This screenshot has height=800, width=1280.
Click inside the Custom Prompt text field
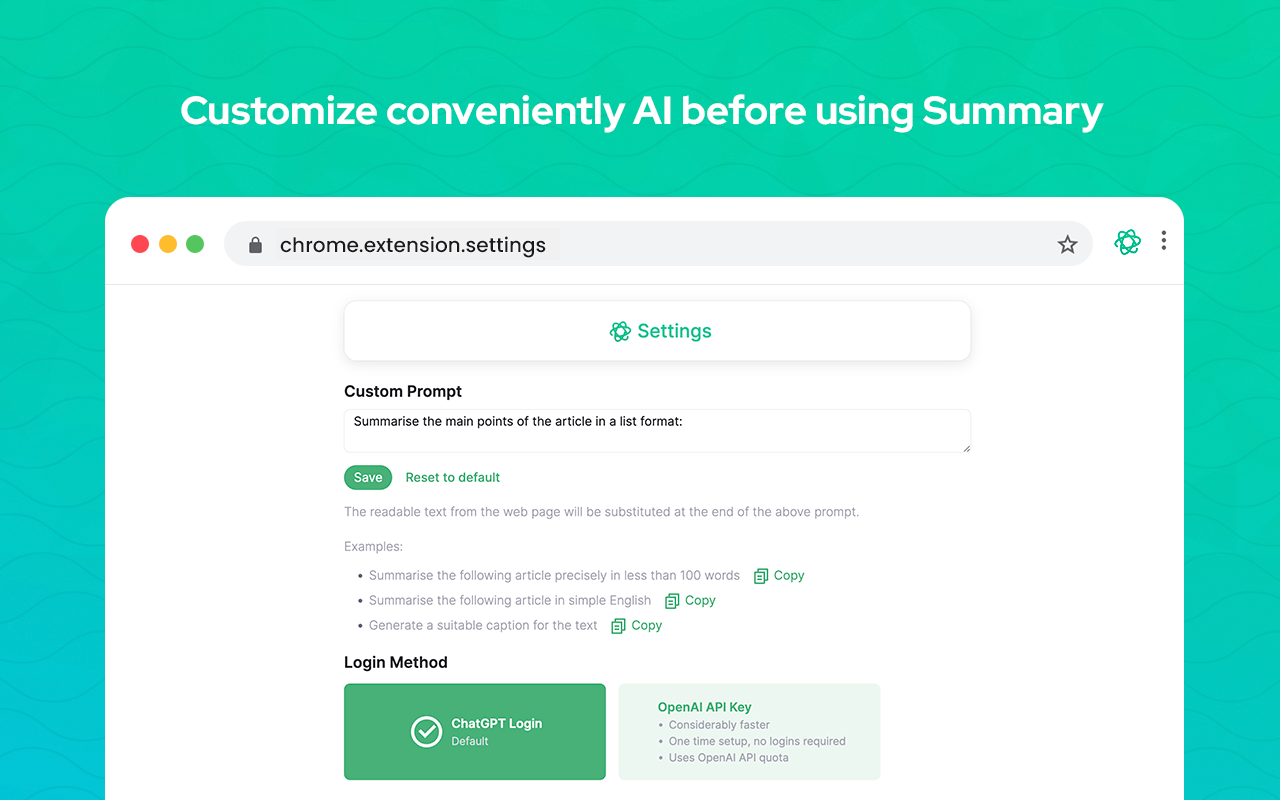[657, 430]
